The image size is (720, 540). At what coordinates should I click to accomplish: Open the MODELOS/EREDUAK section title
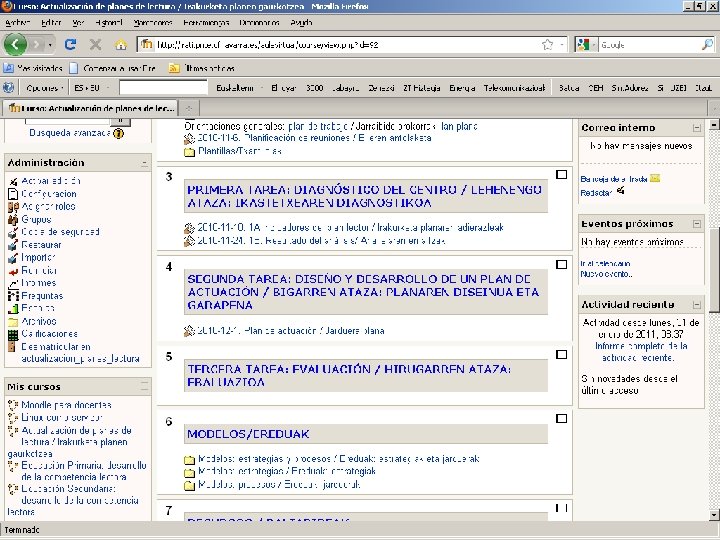(248, 434)
